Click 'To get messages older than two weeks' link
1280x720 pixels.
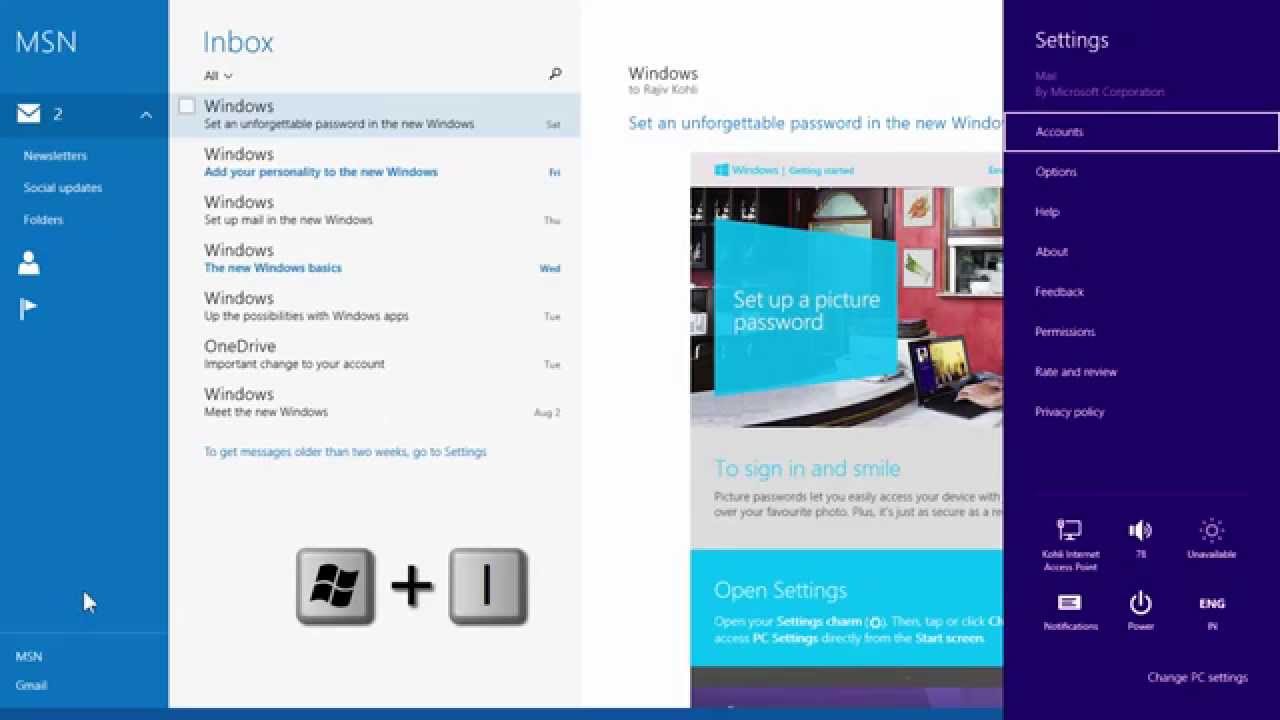(345, 452)
